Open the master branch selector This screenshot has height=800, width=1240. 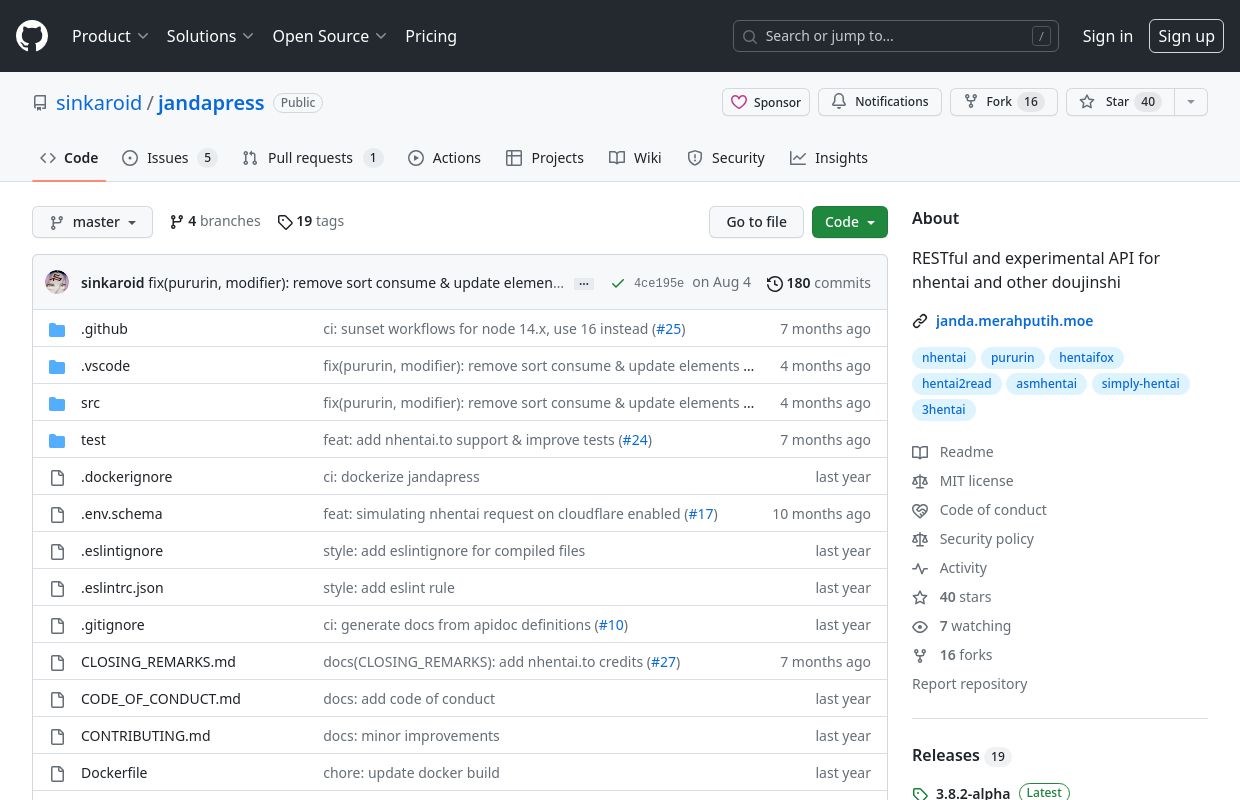pyautogui.click(x=92, y=222)
